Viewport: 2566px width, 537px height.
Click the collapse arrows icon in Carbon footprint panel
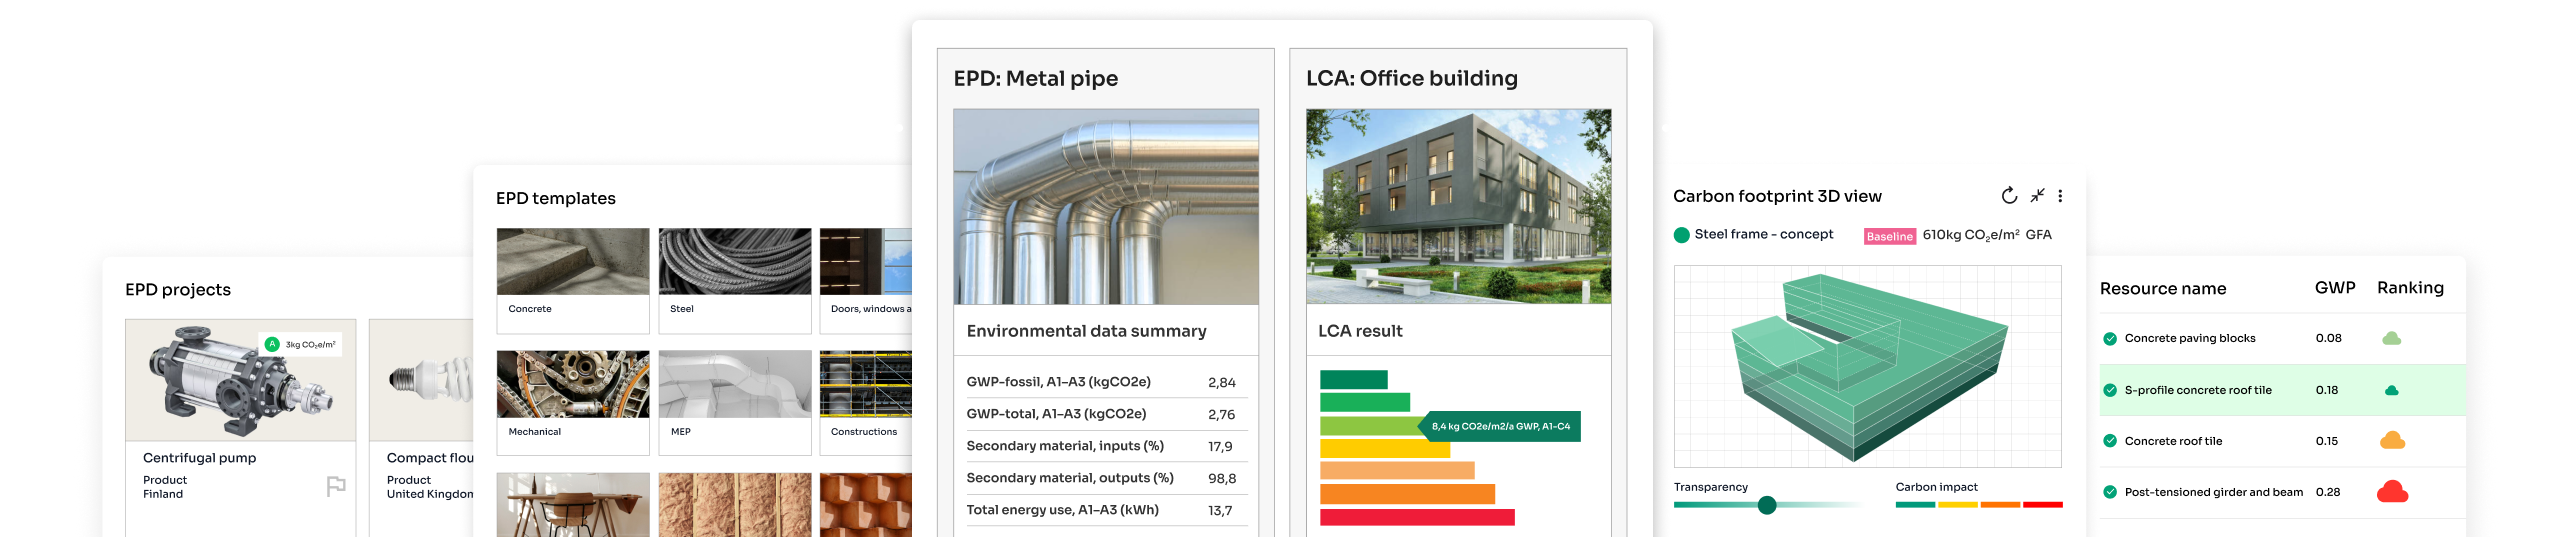tap(2037, 196)
